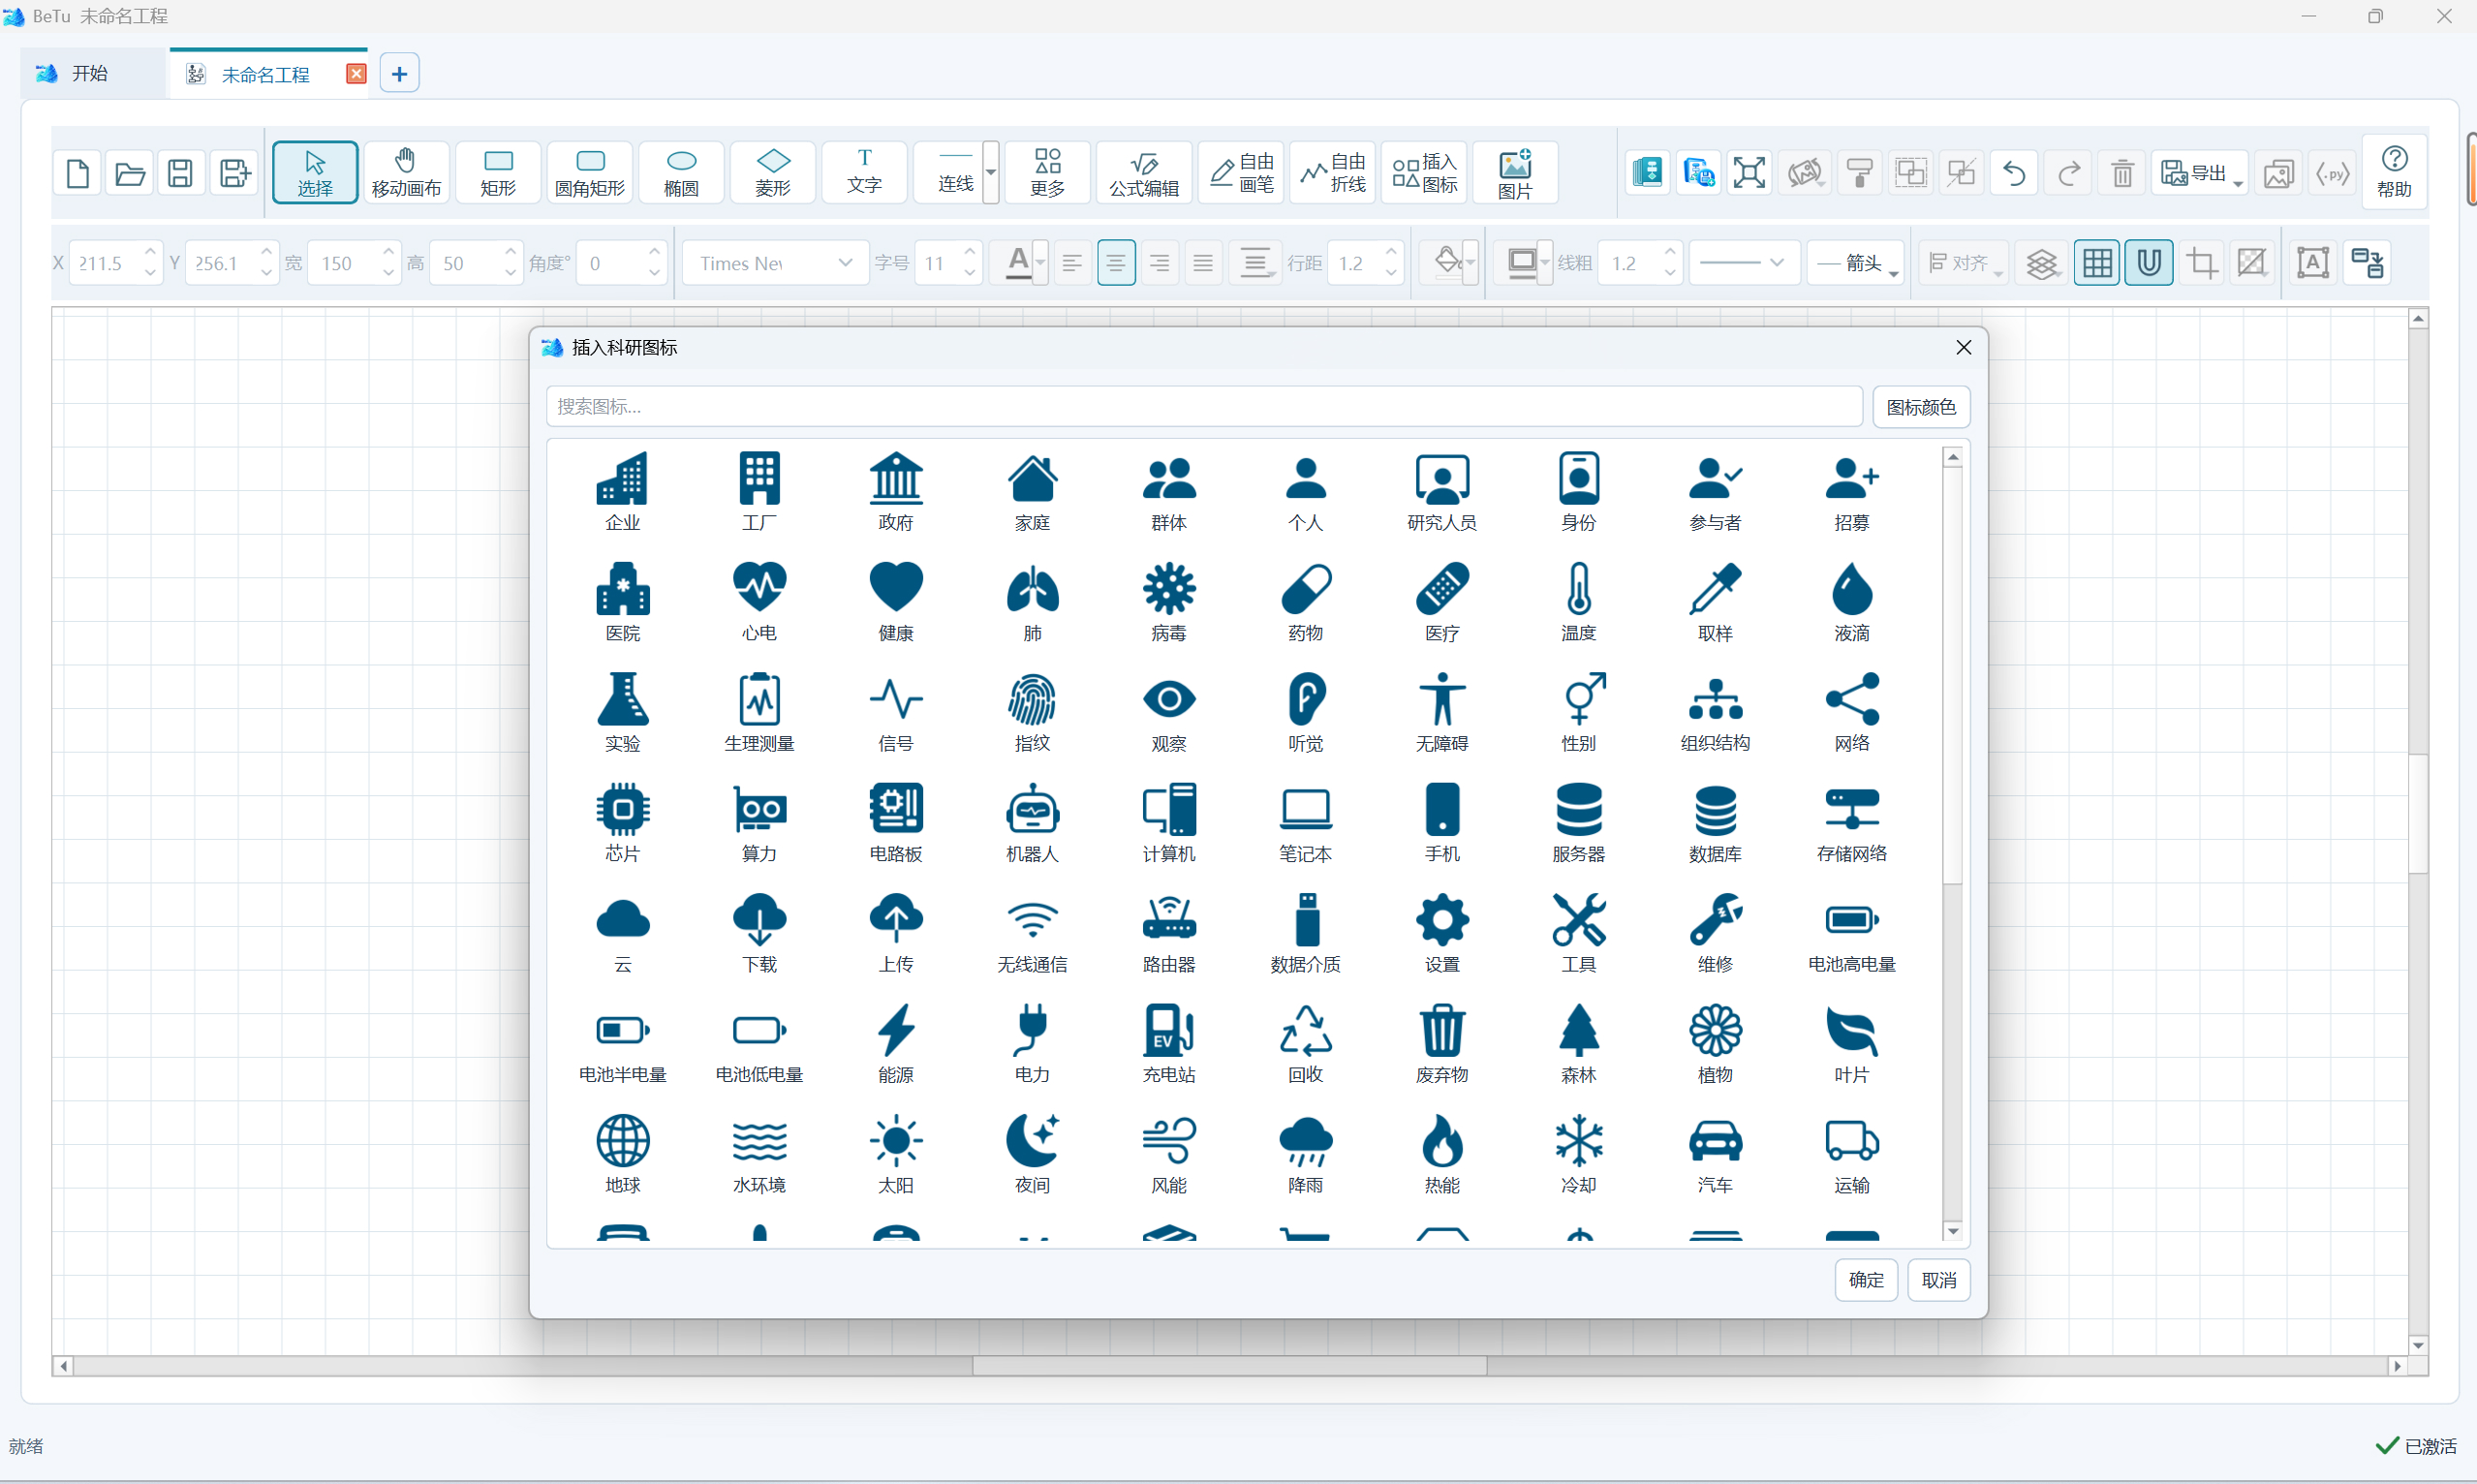Activate the 选择 select tool
Image resolution: width=2477 pixels, height=1484 pixels.
(314, 172)
